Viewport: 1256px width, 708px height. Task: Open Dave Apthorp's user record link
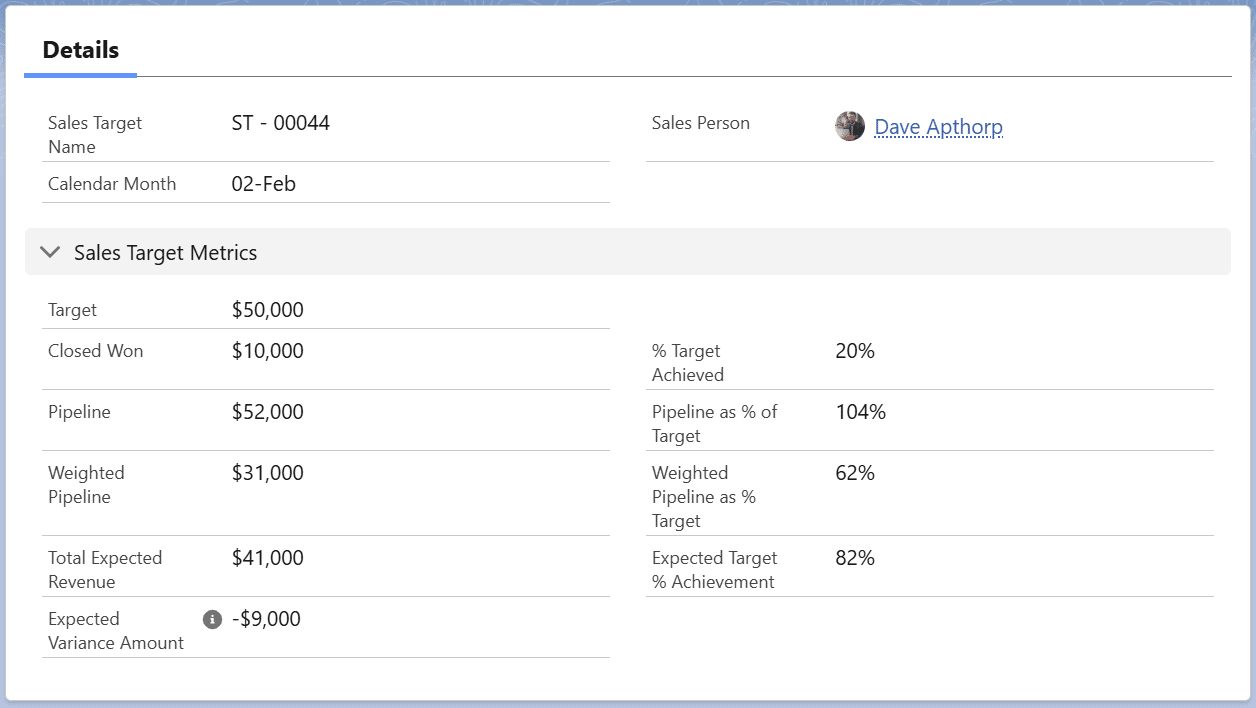point(938,127)
